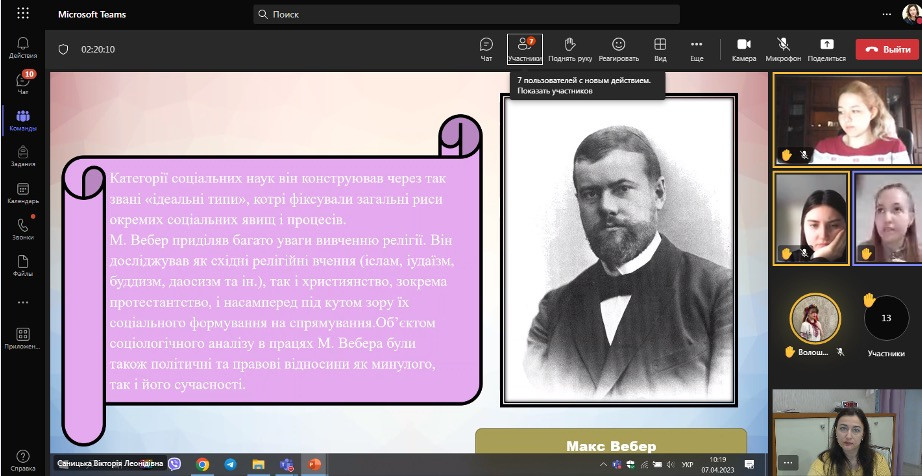The height and width of the screenshot is (476, 922).
Task: Open the View layout options
Action: (x=660, y=48)
